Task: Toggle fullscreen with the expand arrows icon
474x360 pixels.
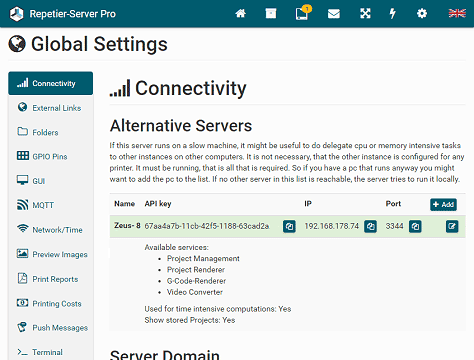Action: point(365,14)
